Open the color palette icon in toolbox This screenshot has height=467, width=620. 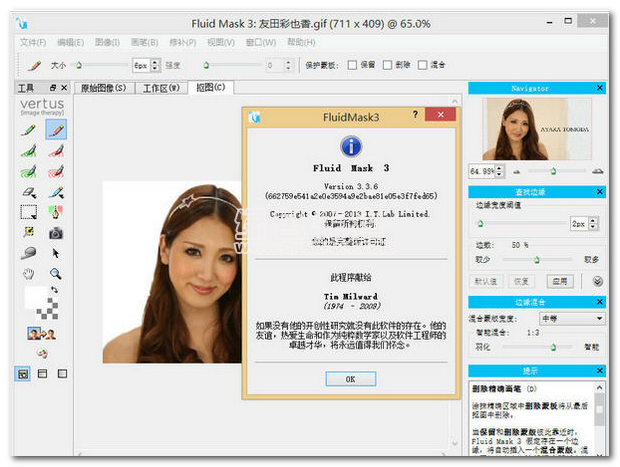pyautogui.click(x=42, y=353)
